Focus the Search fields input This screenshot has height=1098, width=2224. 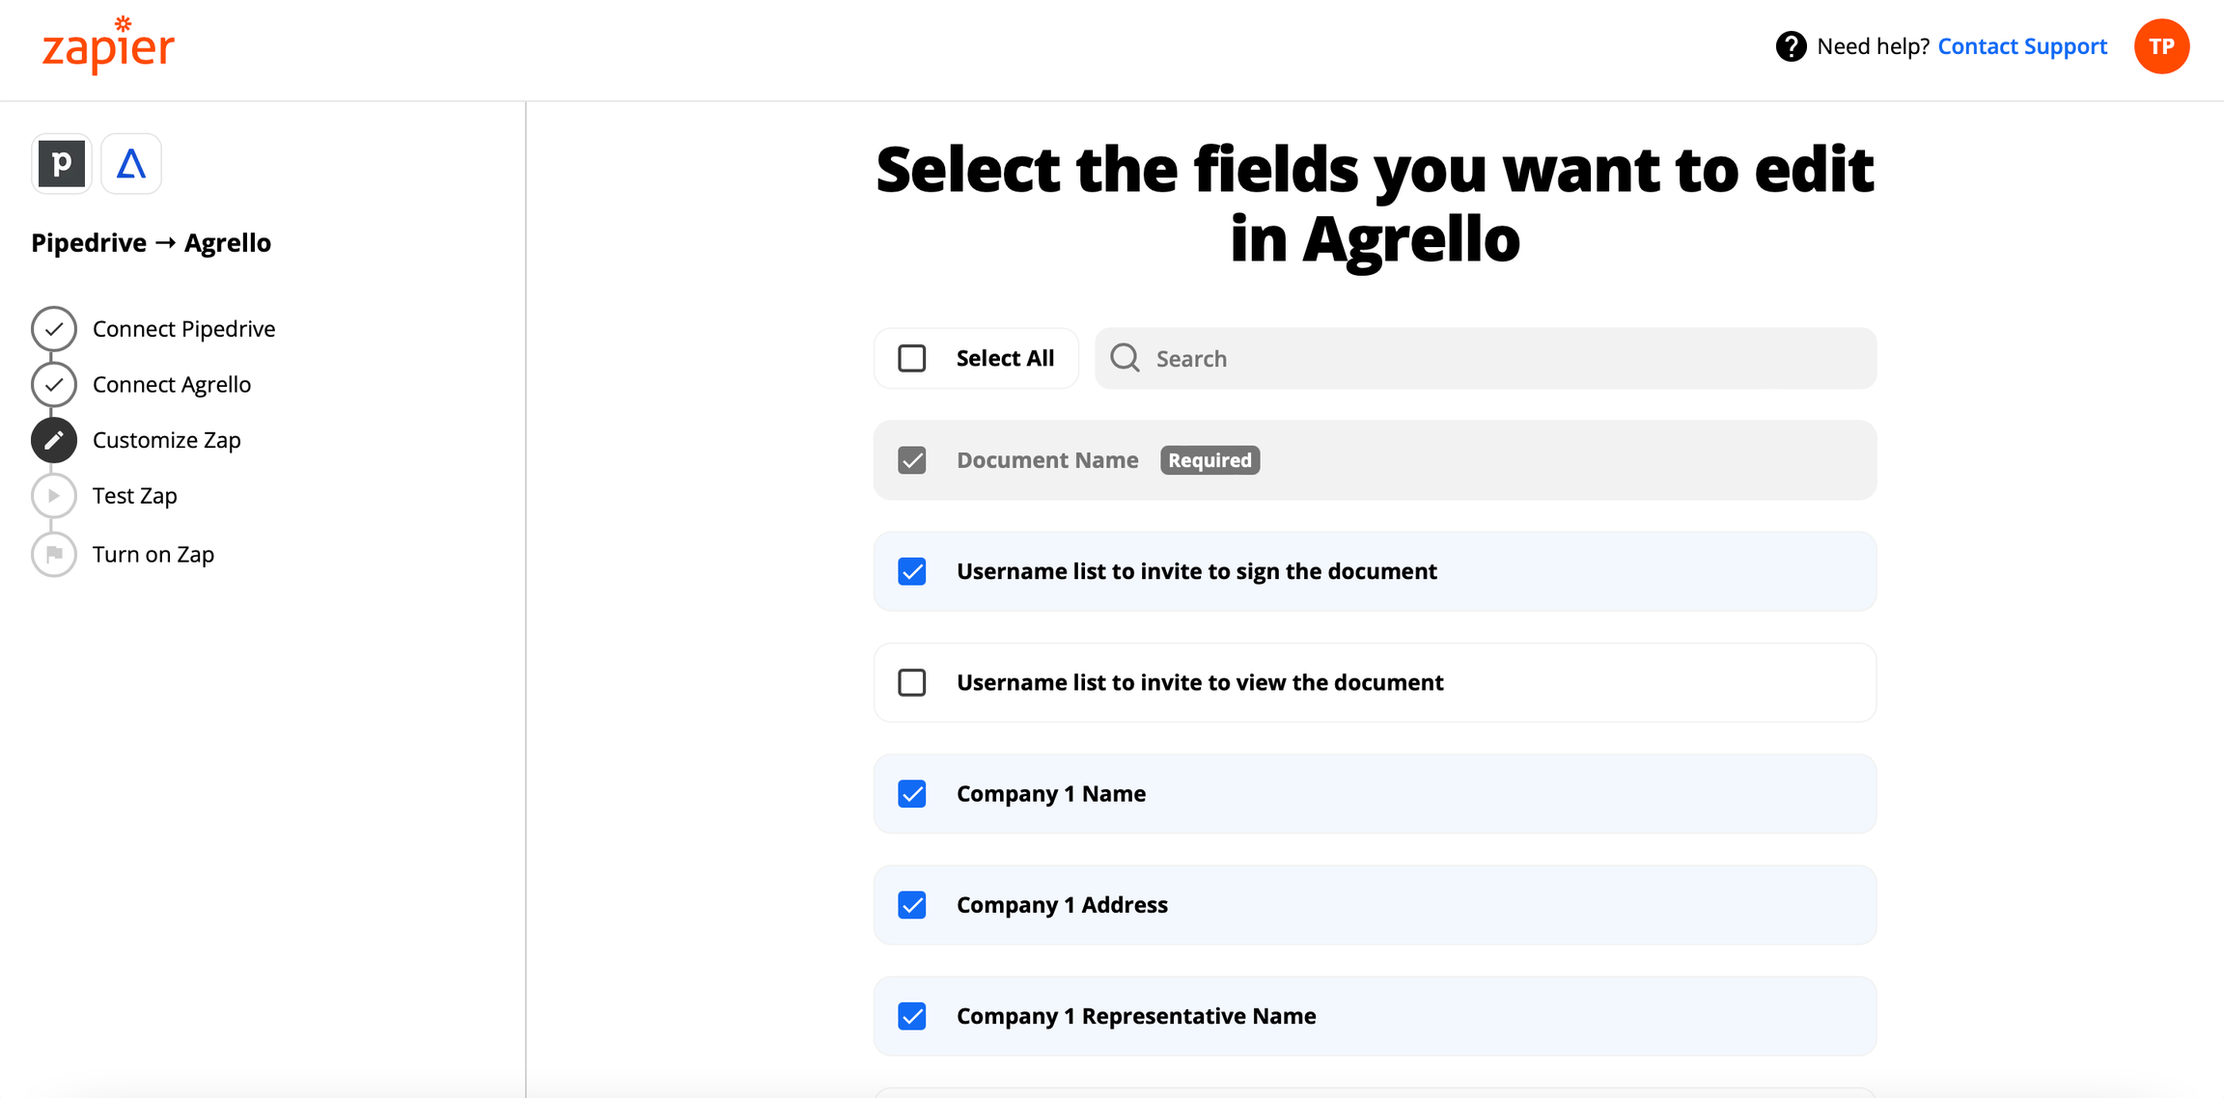tap(1485, 358)
